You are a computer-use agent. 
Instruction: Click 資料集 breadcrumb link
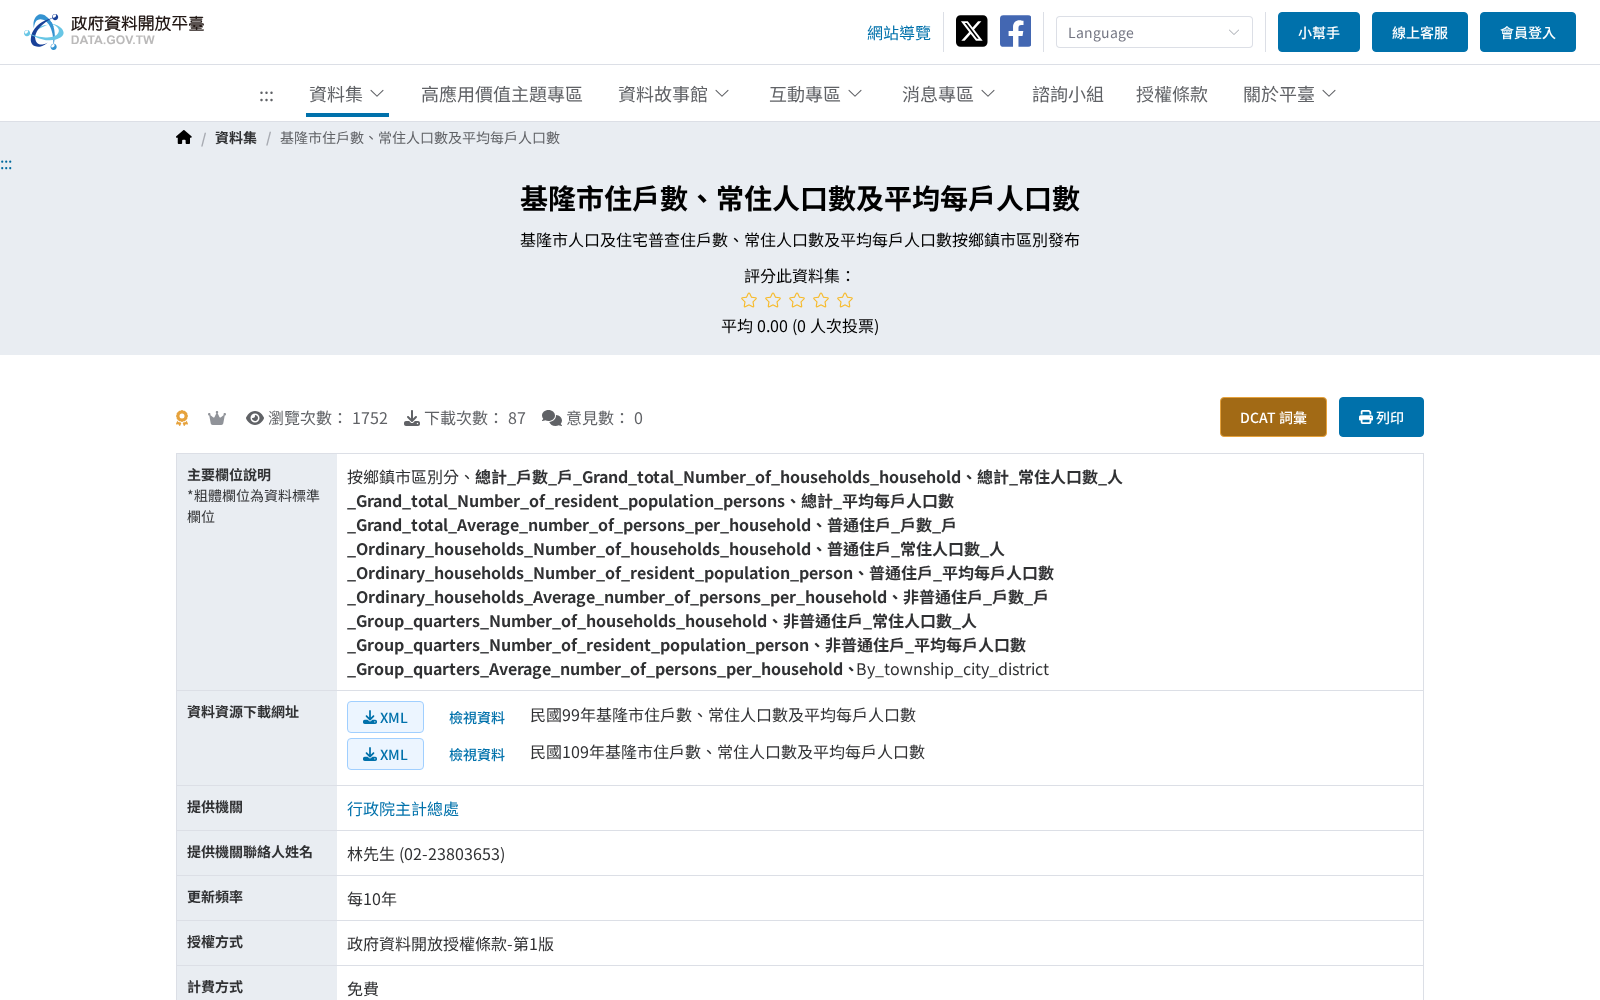236,138
